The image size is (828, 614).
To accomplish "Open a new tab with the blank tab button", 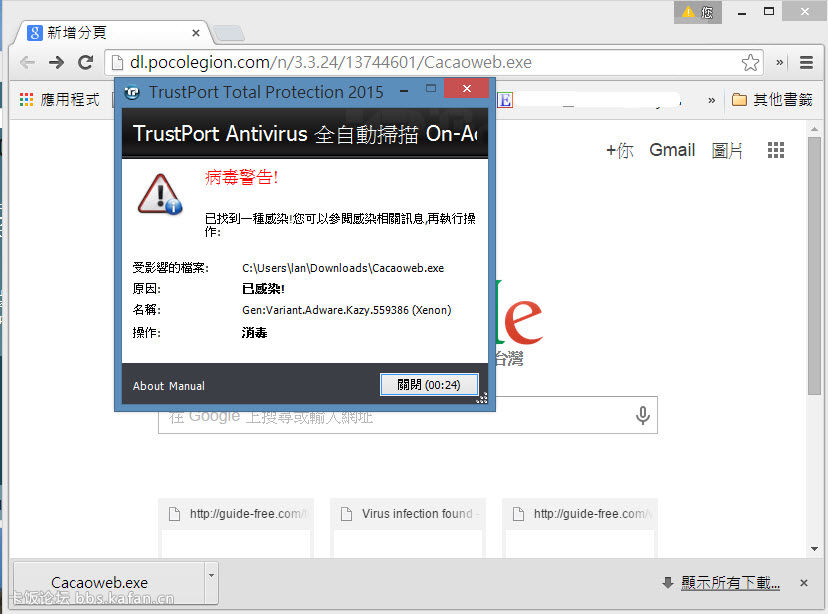I will click(227, 34).
